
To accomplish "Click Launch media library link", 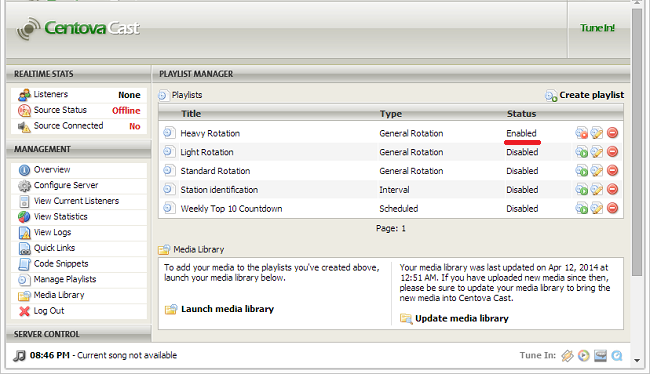I will [227, 309].
